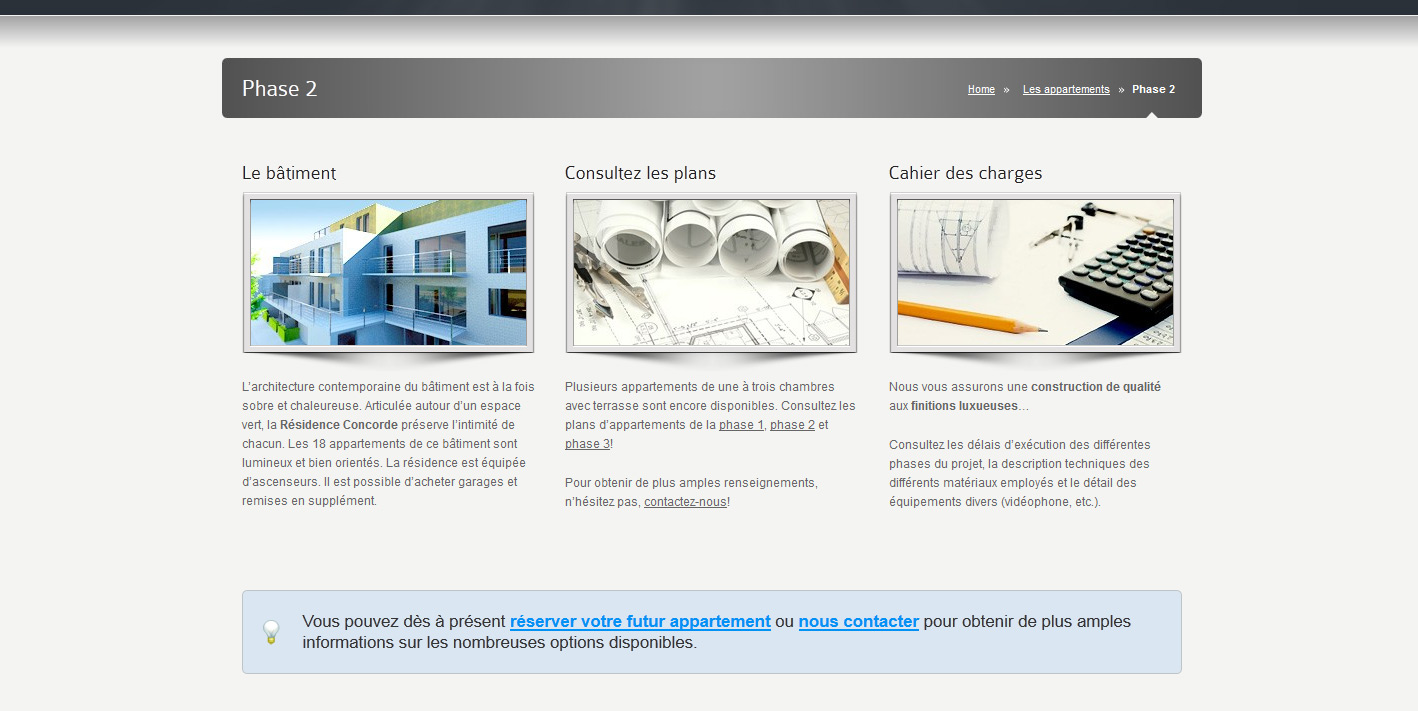Screen dimensions: 1418x711
Task: Follow the phase 1 plans link
Action: [x=741, y=425]
